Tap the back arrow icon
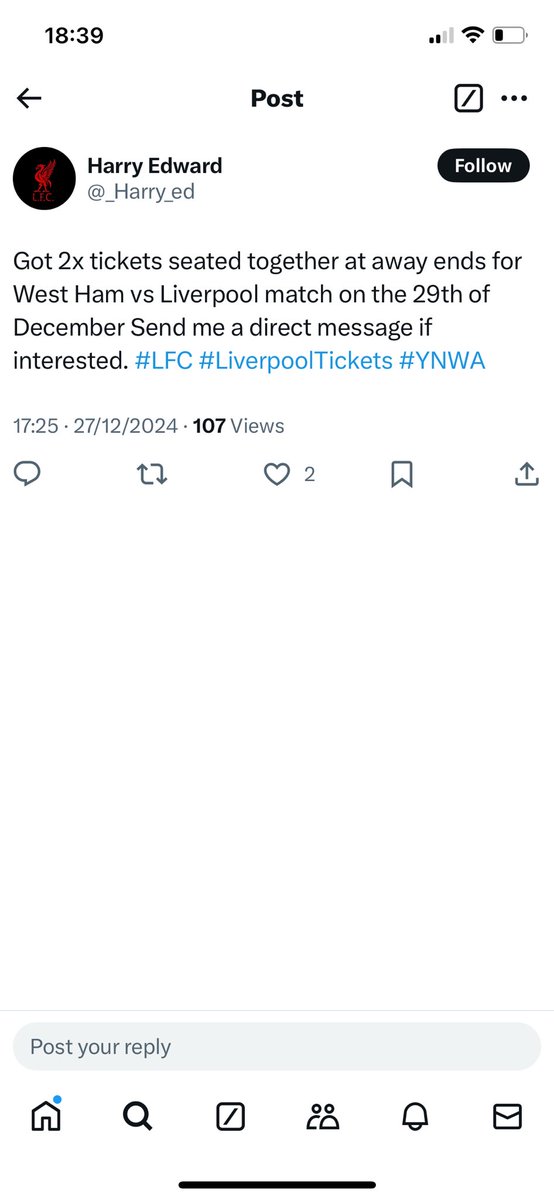The width and height of the screenshot is (554, 1200). pos(29,98)
